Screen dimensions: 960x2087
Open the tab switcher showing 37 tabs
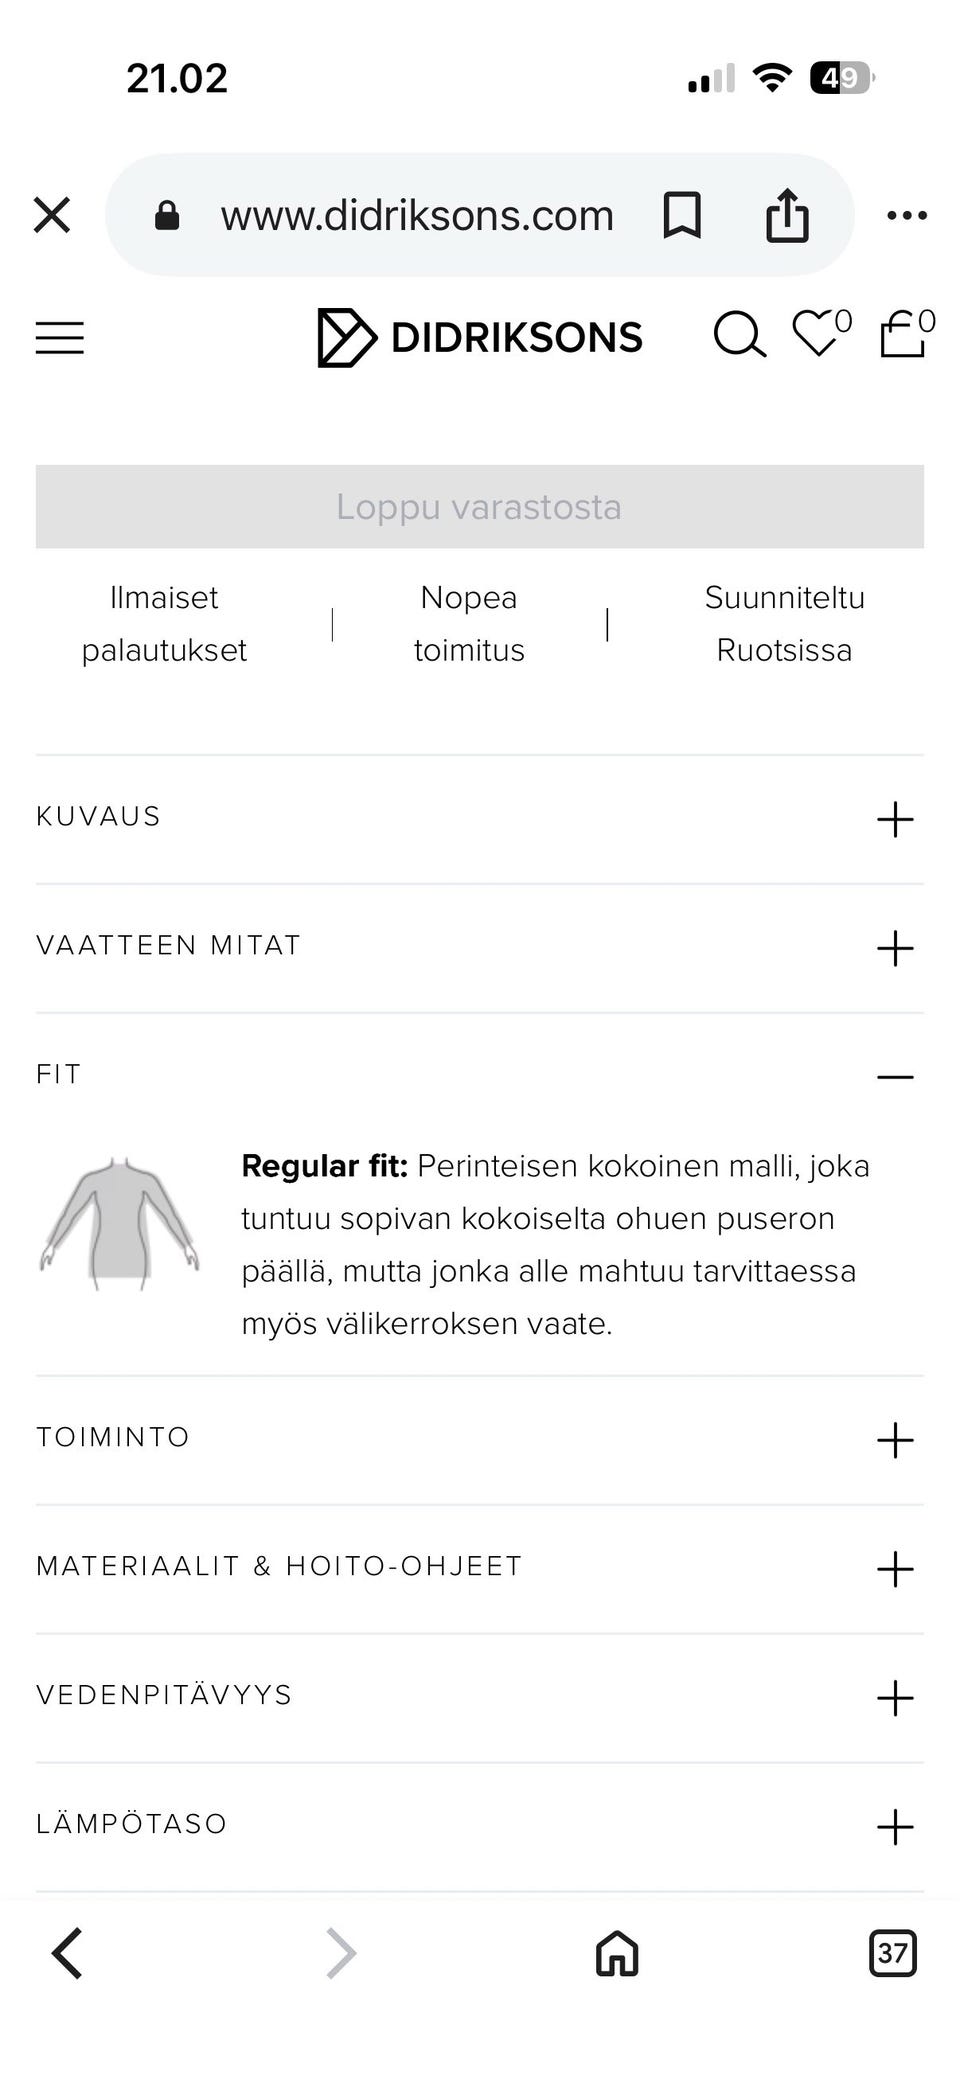pos(892,1952)
